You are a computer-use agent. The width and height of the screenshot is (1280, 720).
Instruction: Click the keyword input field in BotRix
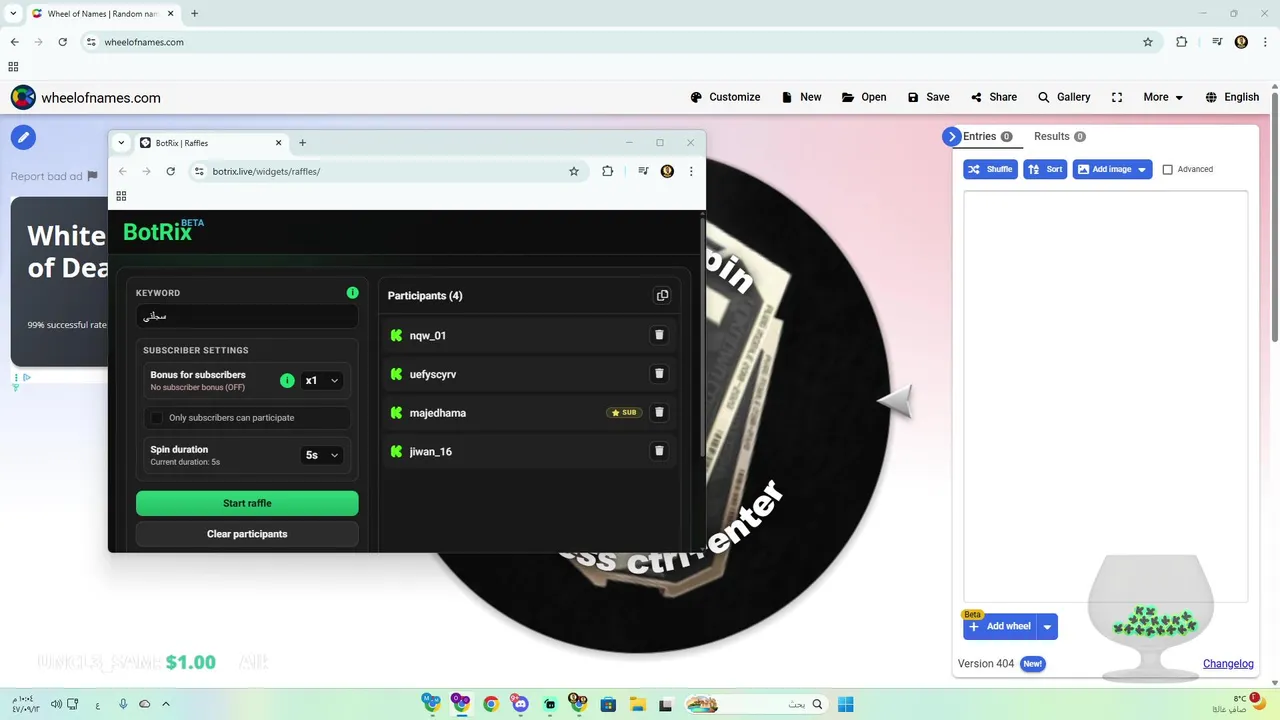click(247, 316)
